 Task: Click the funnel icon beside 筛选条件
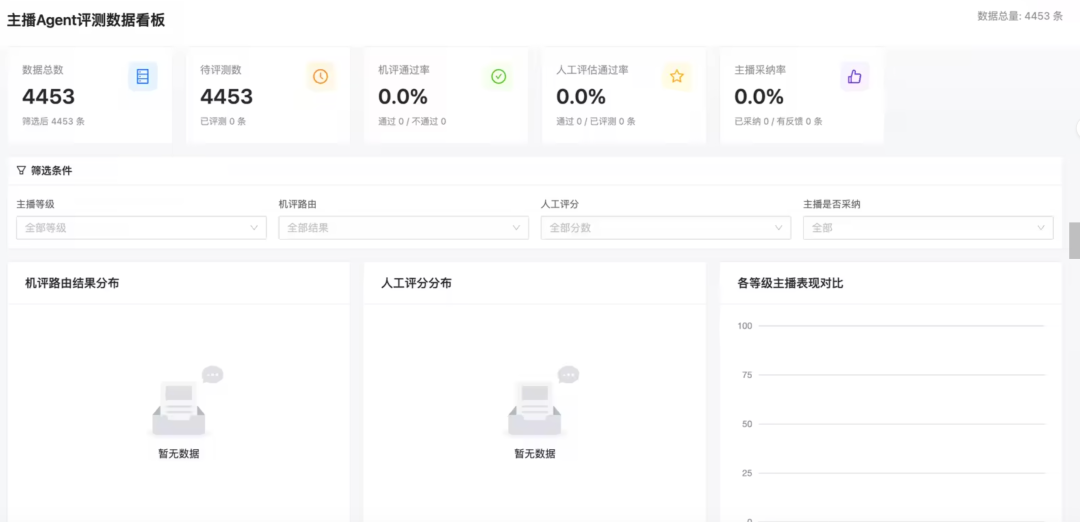(21, 171)
